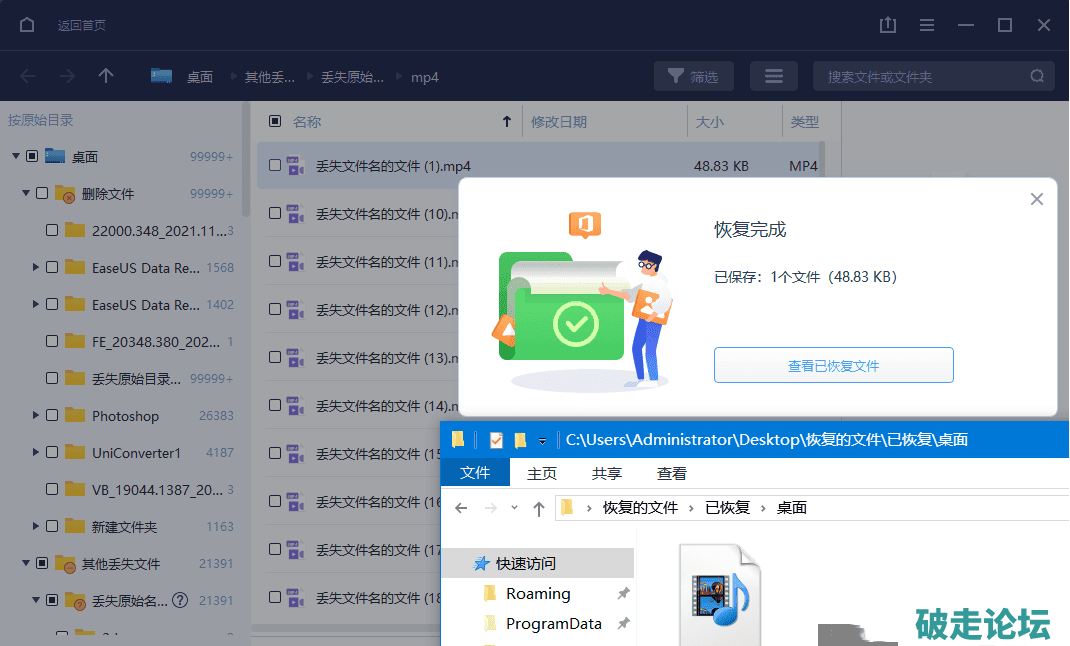The height and width of the screenshot is (646, 1070).
Task: Click the help icon beside 丢失原始名 folder
Action: coord(180,600)
